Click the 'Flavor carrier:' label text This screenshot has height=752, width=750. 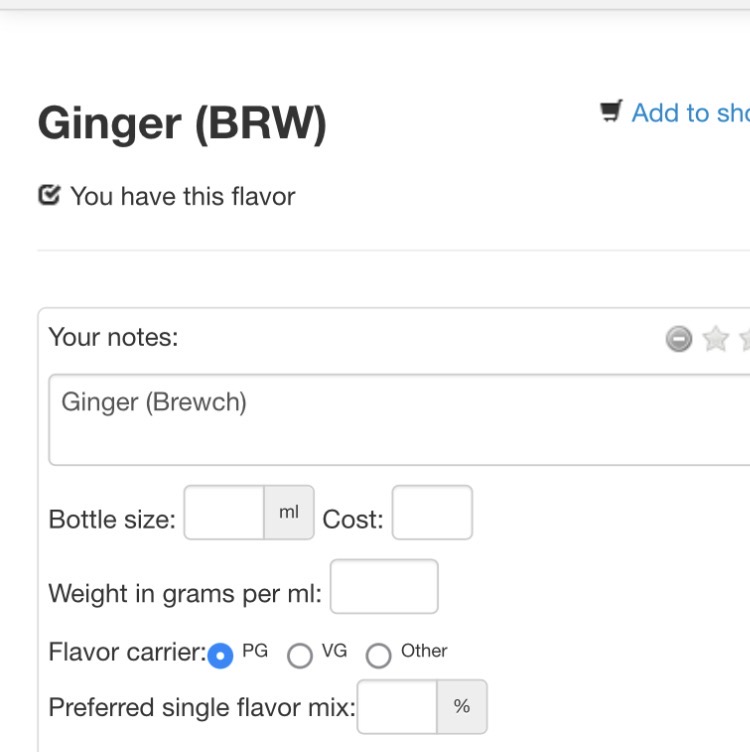coord(127,653)
